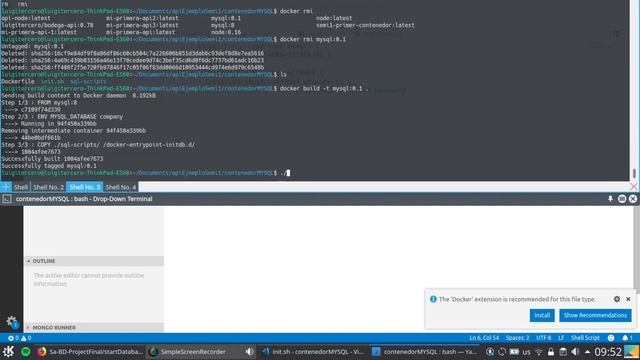This screenshot has height=360, width=640.
Task: Click speaker icon on SimpleScreenRecorder task
Action: [249, 351]
